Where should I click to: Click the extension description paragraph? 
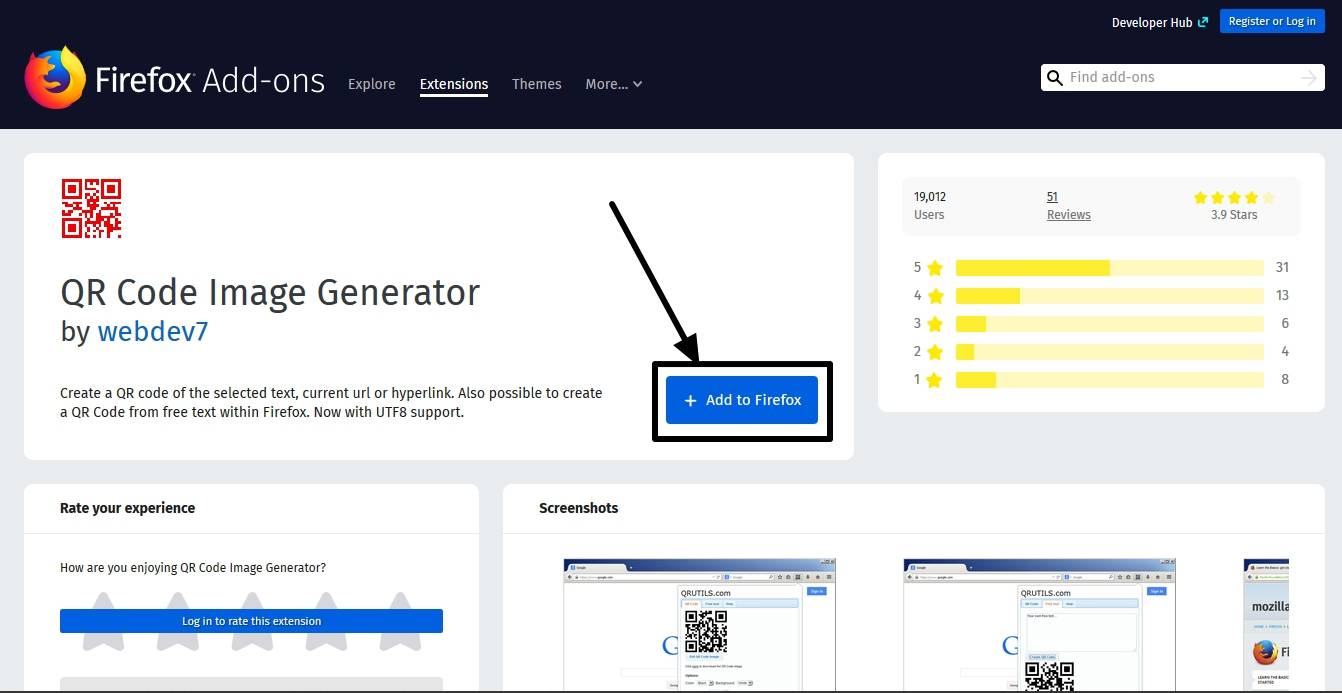(x=331, y=402)
